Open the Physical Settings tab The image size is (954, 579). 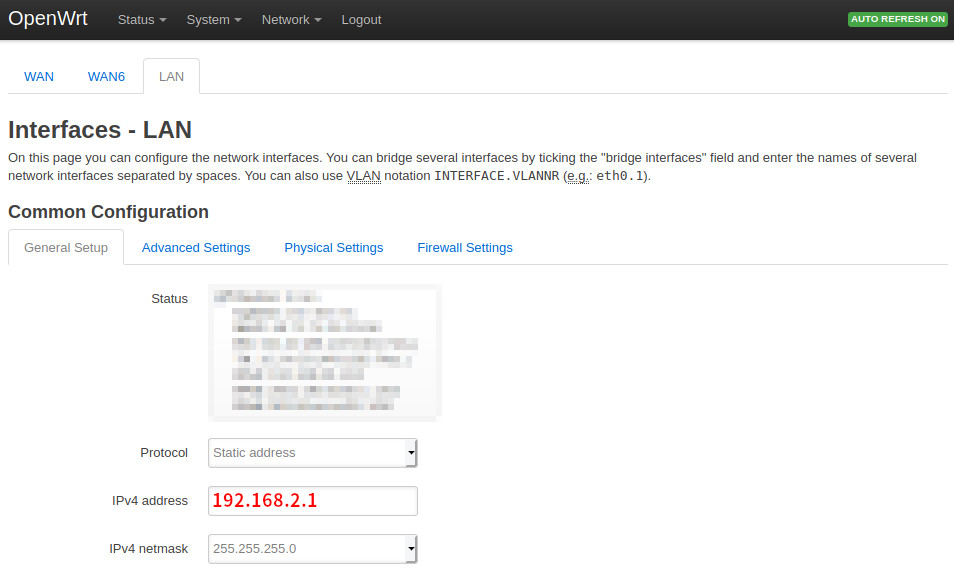[334, 248]
